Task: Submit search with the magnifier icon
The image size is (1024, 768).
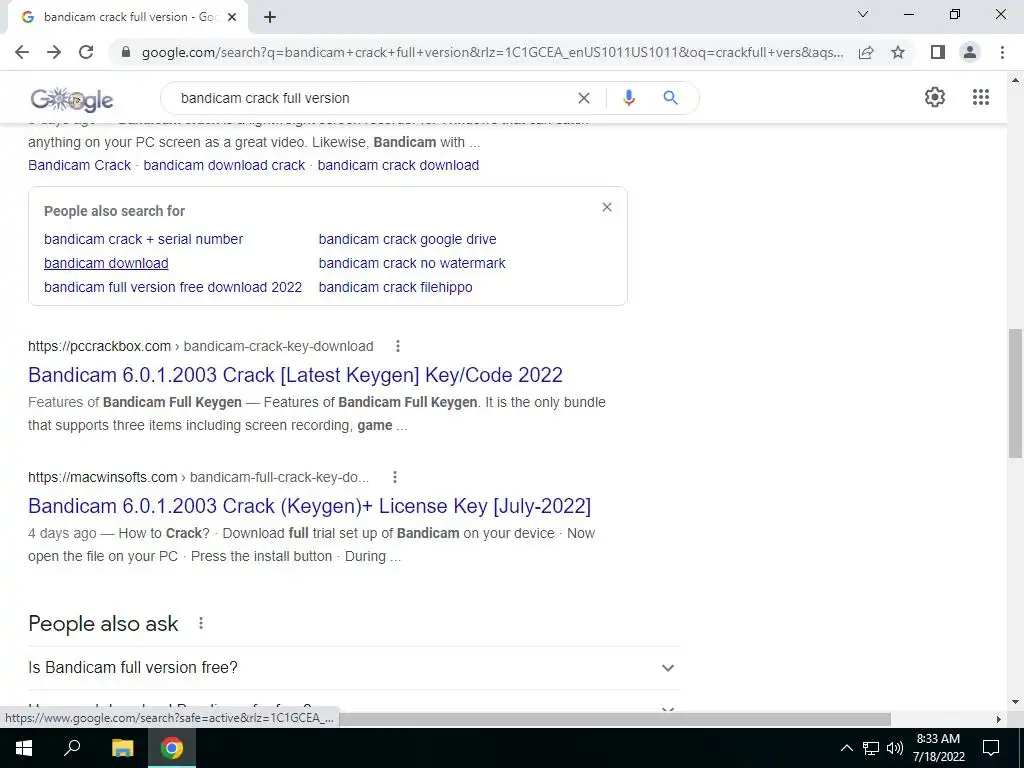Action: [670, 98]
